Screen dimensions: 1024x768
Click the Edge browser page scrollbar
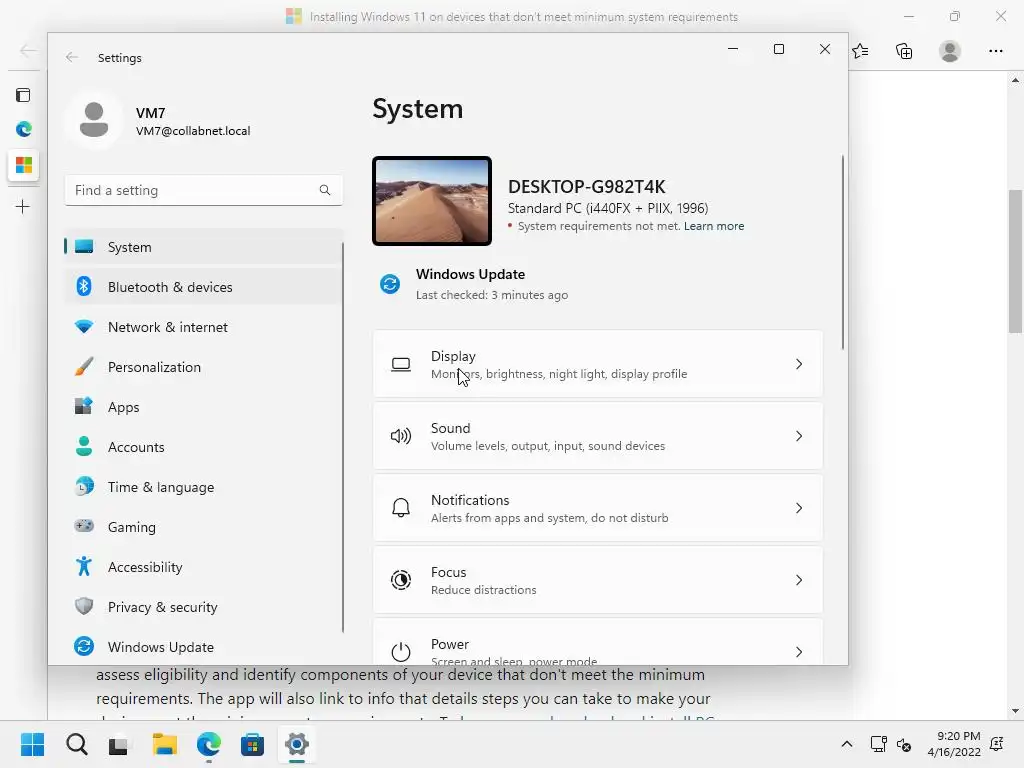(1015, 261)
